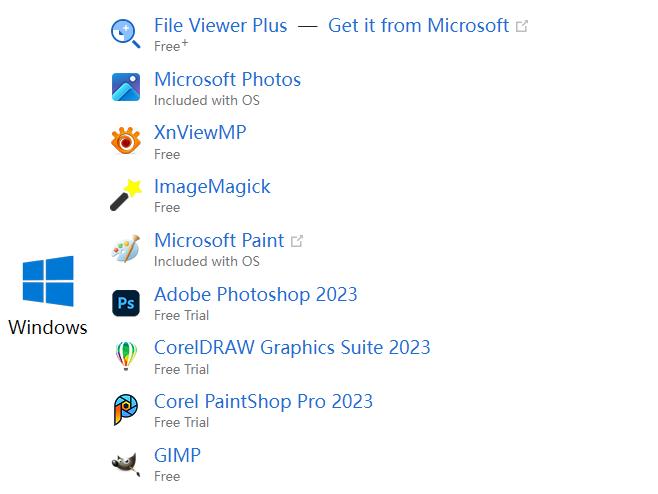Screen dimensions: 658x494
Task: Click the File Viewer Plus magnifier icon
Action: click(x=125, y=34)
